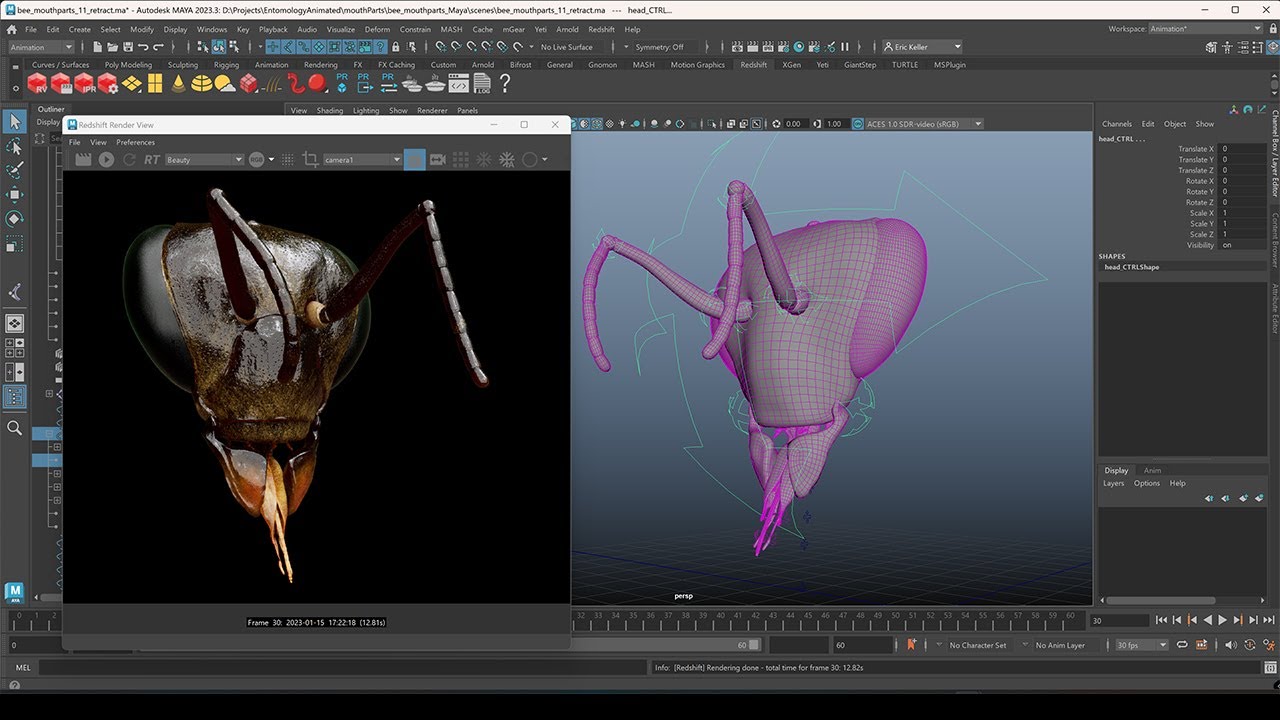Start IPR with the play button in Render View

click(x=106, y=159)
